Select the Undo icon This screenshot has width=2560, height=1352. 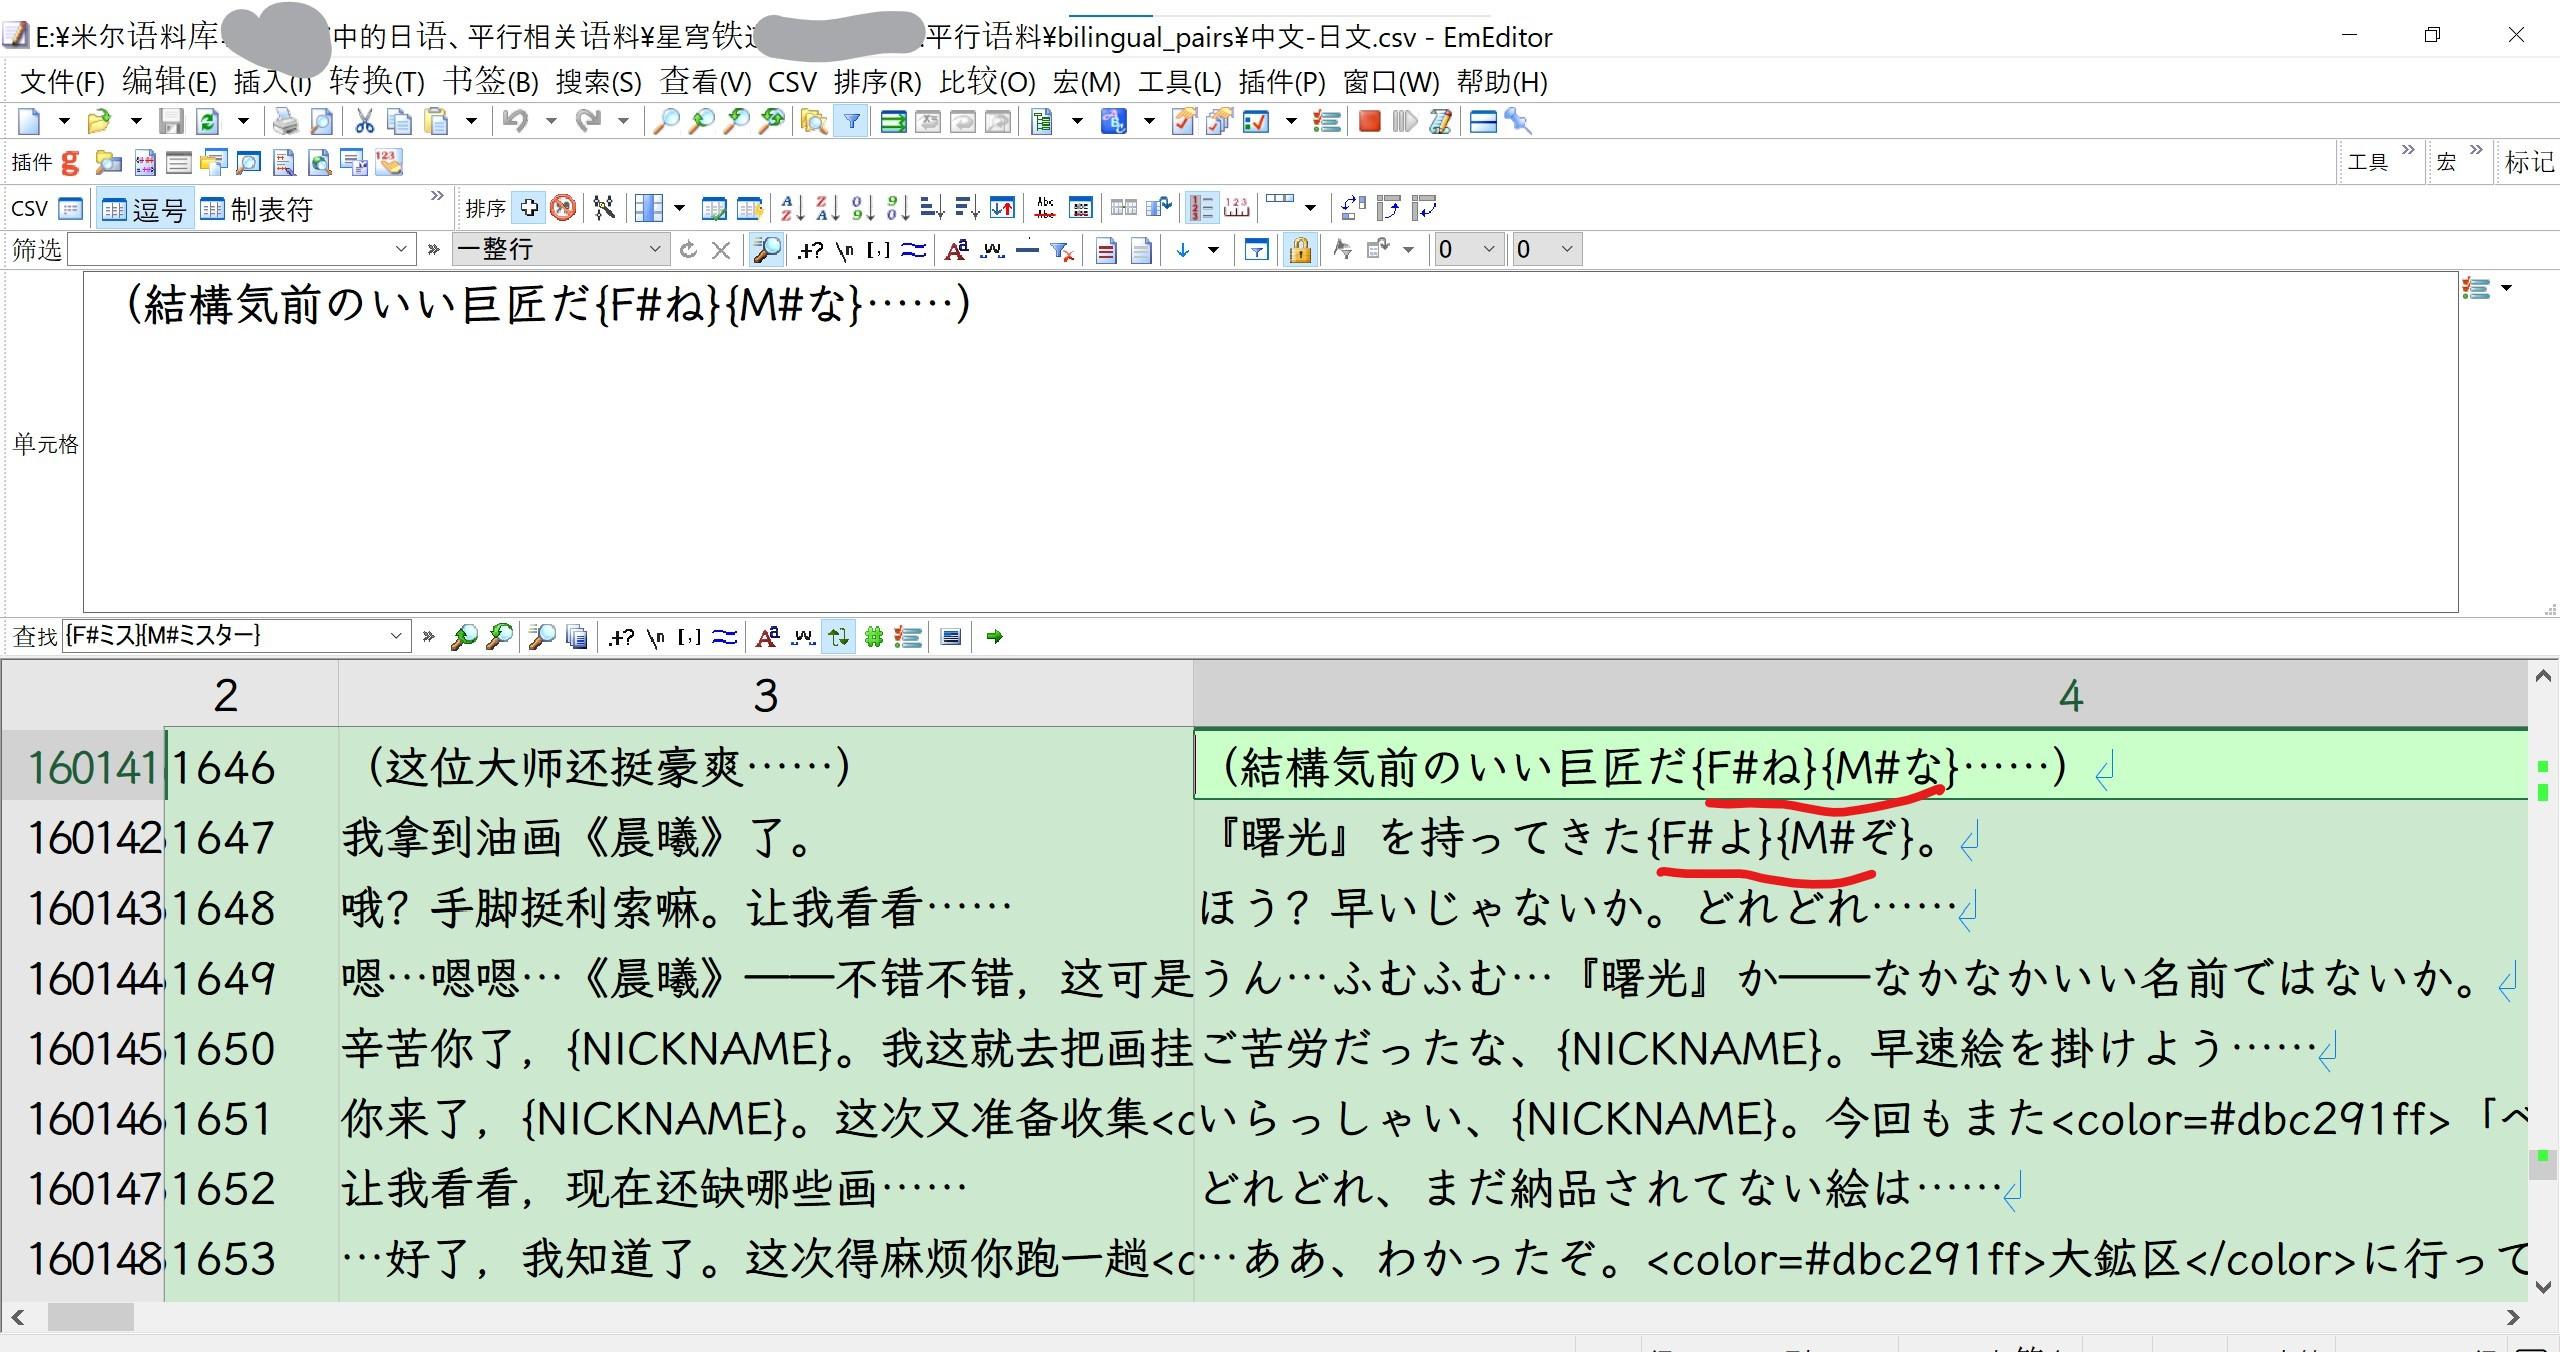pos(518,121)
